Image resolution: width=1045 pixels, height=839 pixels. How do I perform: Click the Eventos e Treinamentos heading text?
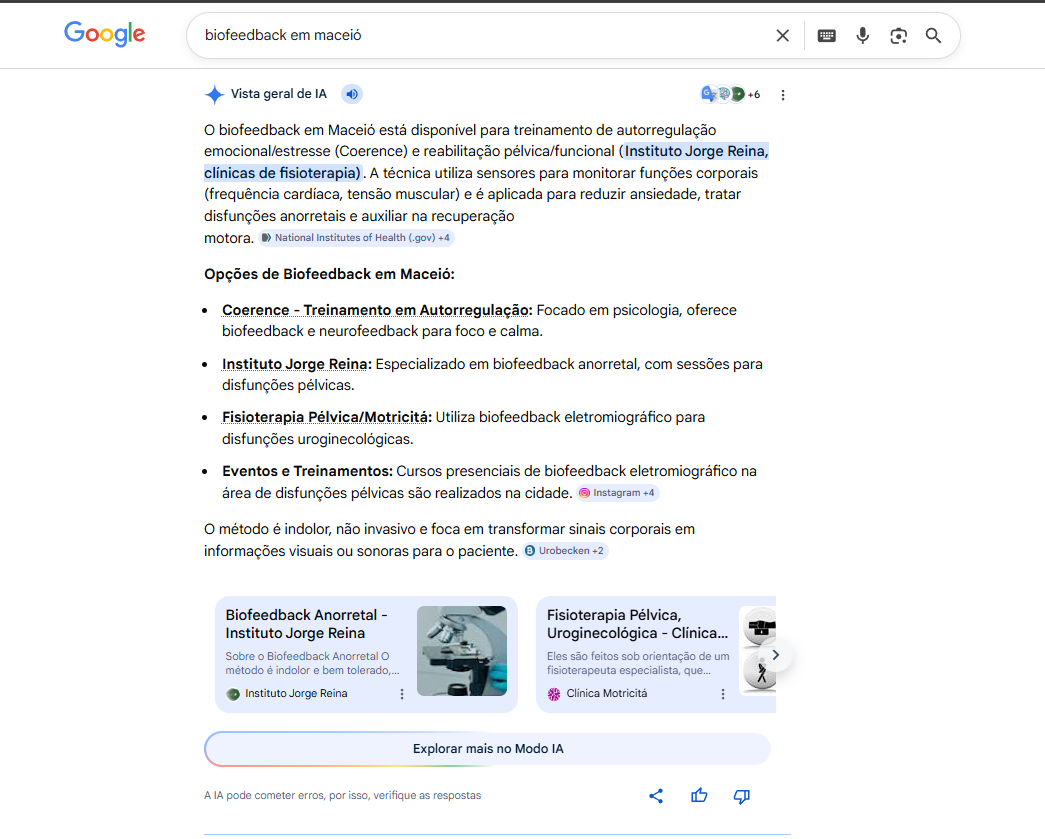coord(307,471)
